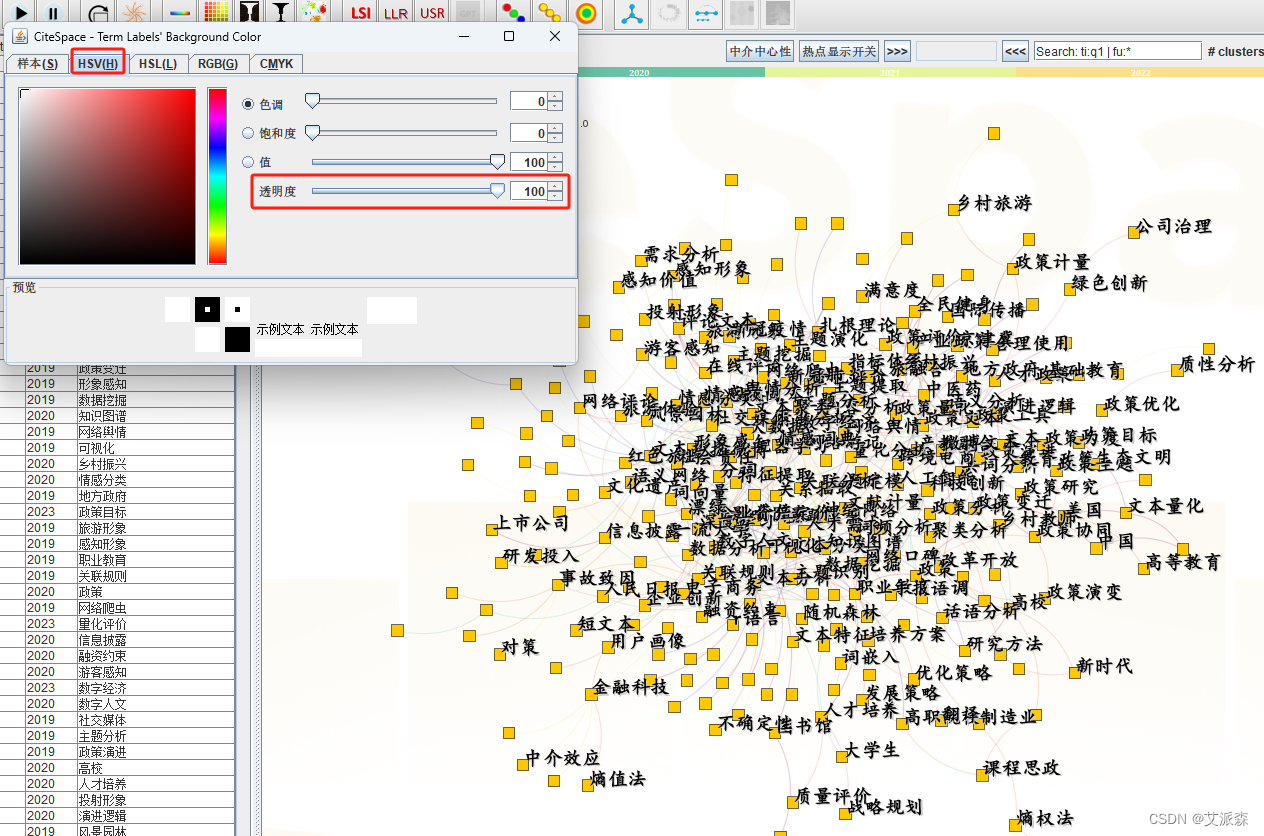Click the 透明度 transparency slider track

(404, 191)
